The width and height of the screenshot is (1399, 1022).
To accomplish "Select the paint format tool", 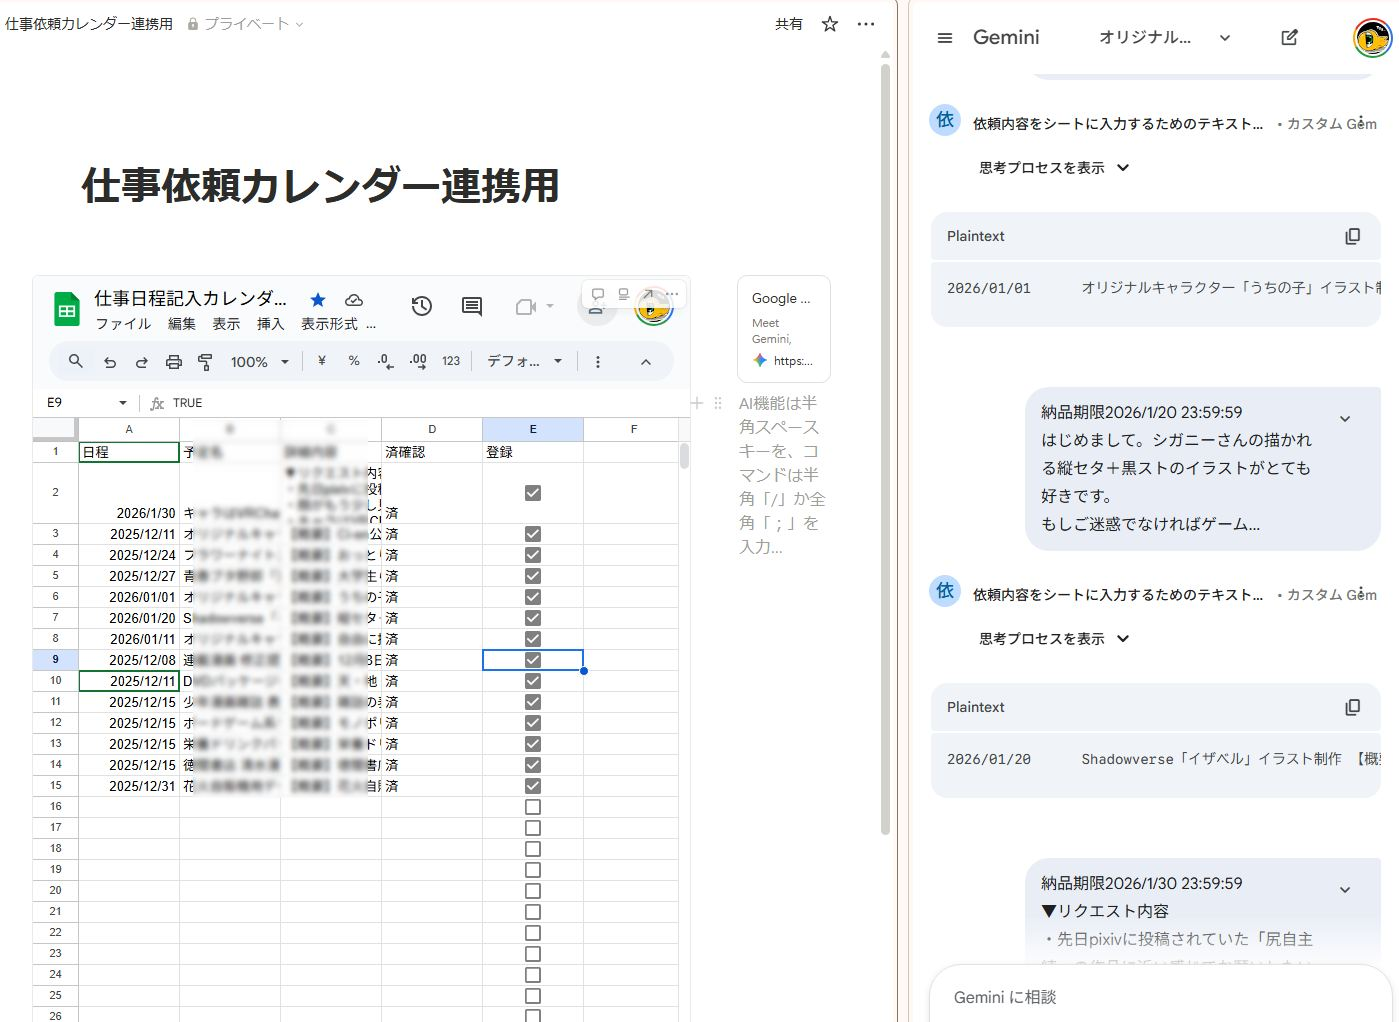I will click(x=206, y=362).
